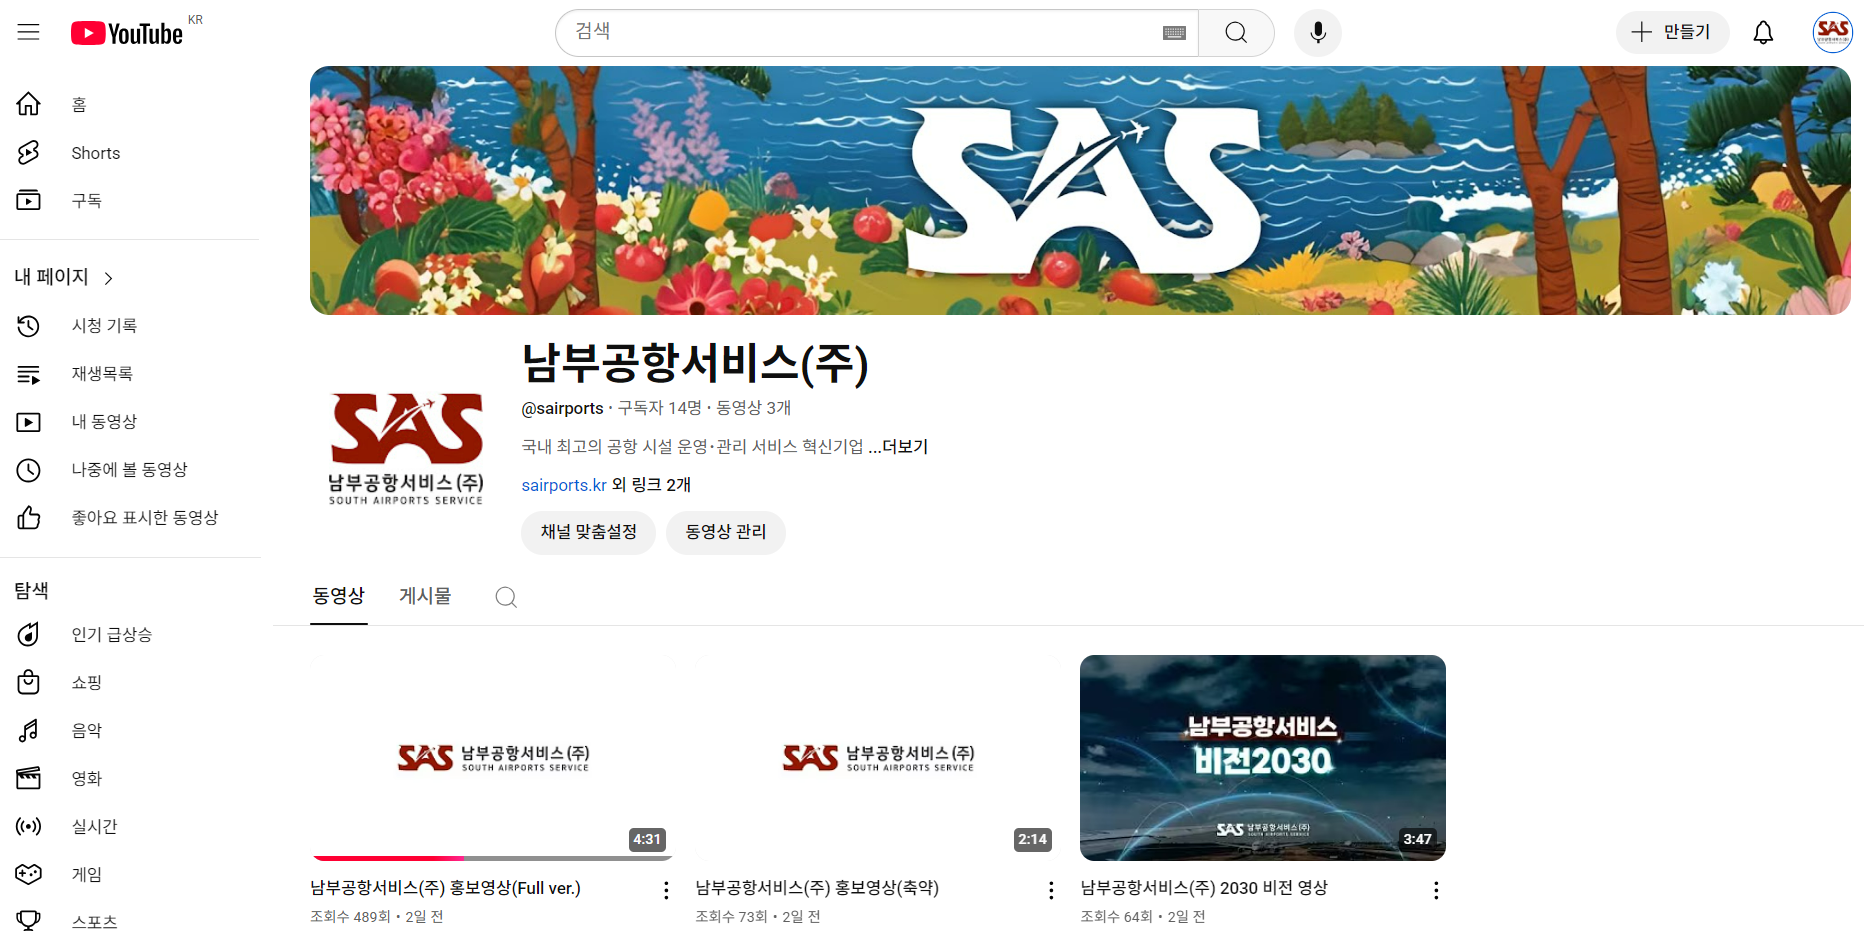Open the 비전2030 video thumbnail
1864x931 pixels.
[1263, 758]
